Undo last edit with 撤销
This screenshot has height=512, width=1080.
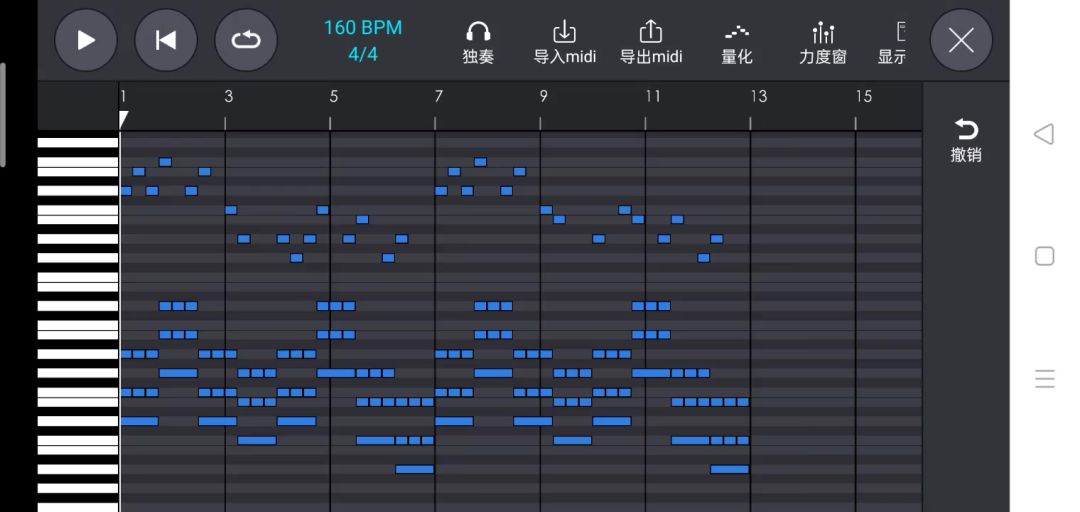(966, 139)
